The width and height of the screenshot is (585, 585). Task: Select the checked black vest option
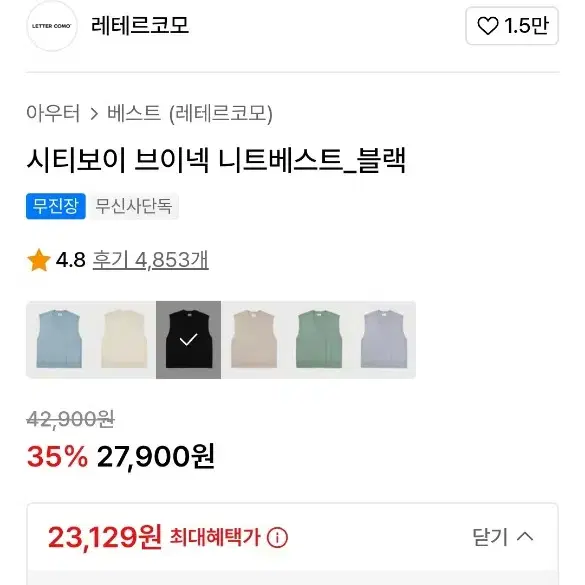coord(188,340)
